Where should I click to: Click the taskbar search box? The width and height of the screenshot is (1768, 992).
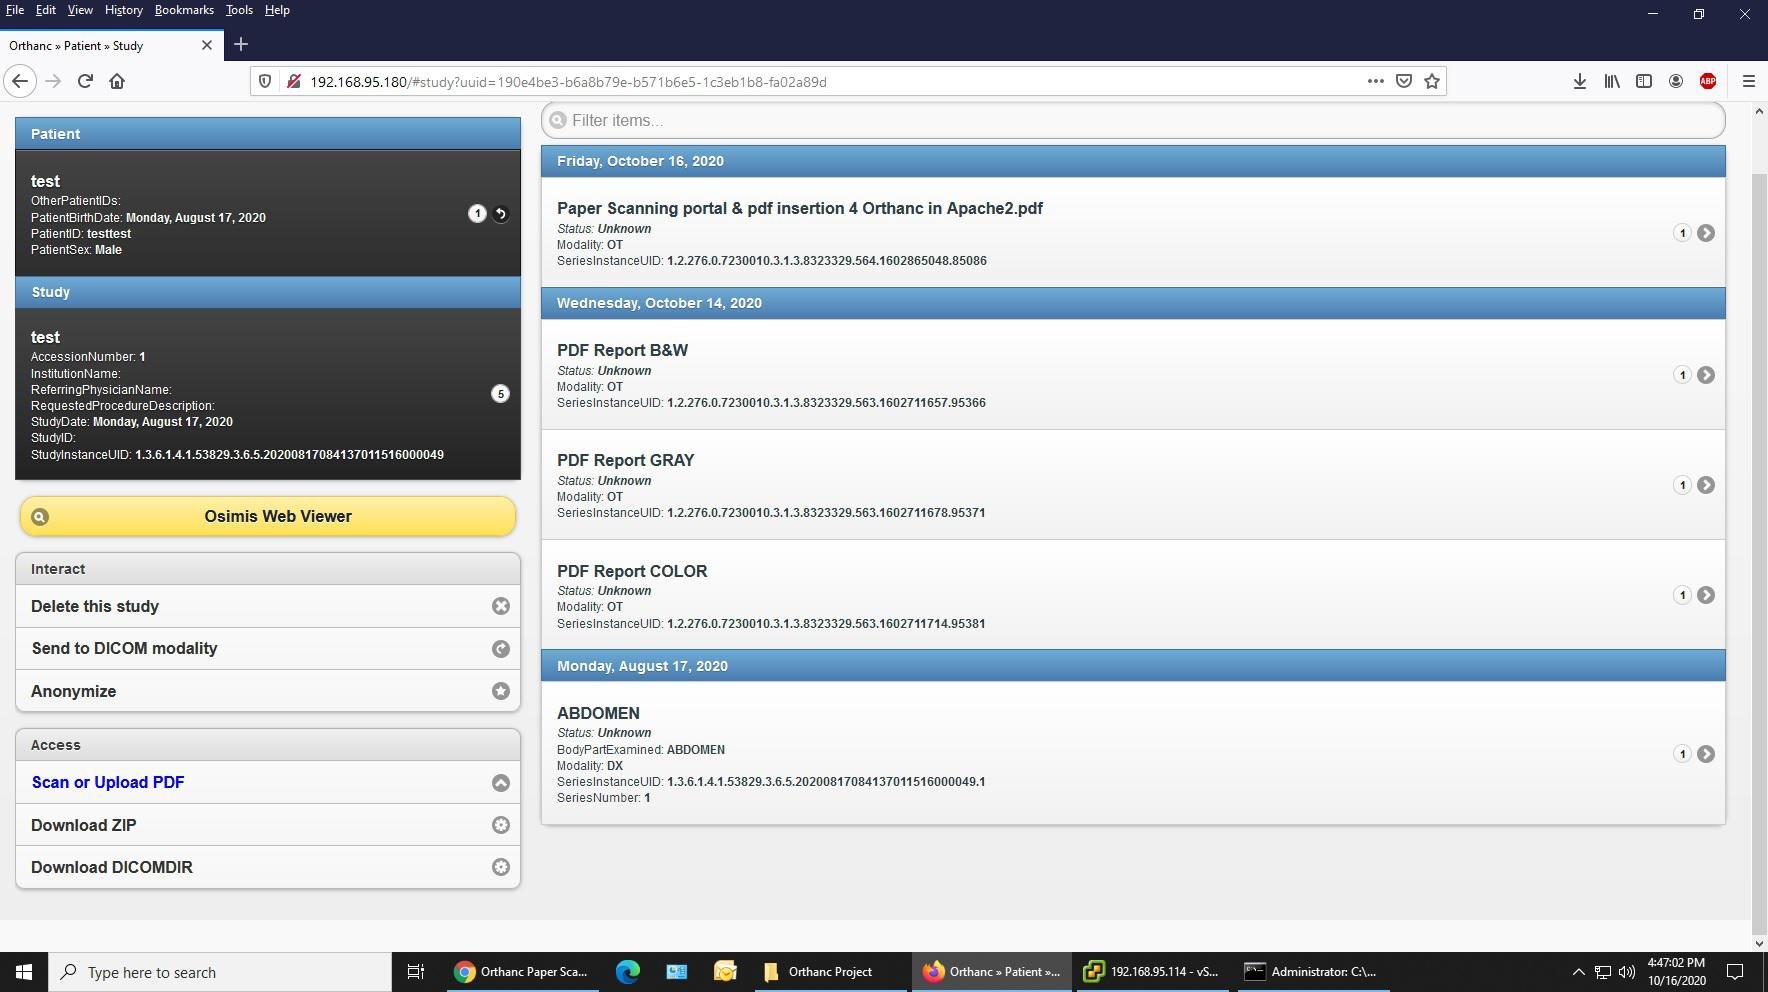[220, 972]
